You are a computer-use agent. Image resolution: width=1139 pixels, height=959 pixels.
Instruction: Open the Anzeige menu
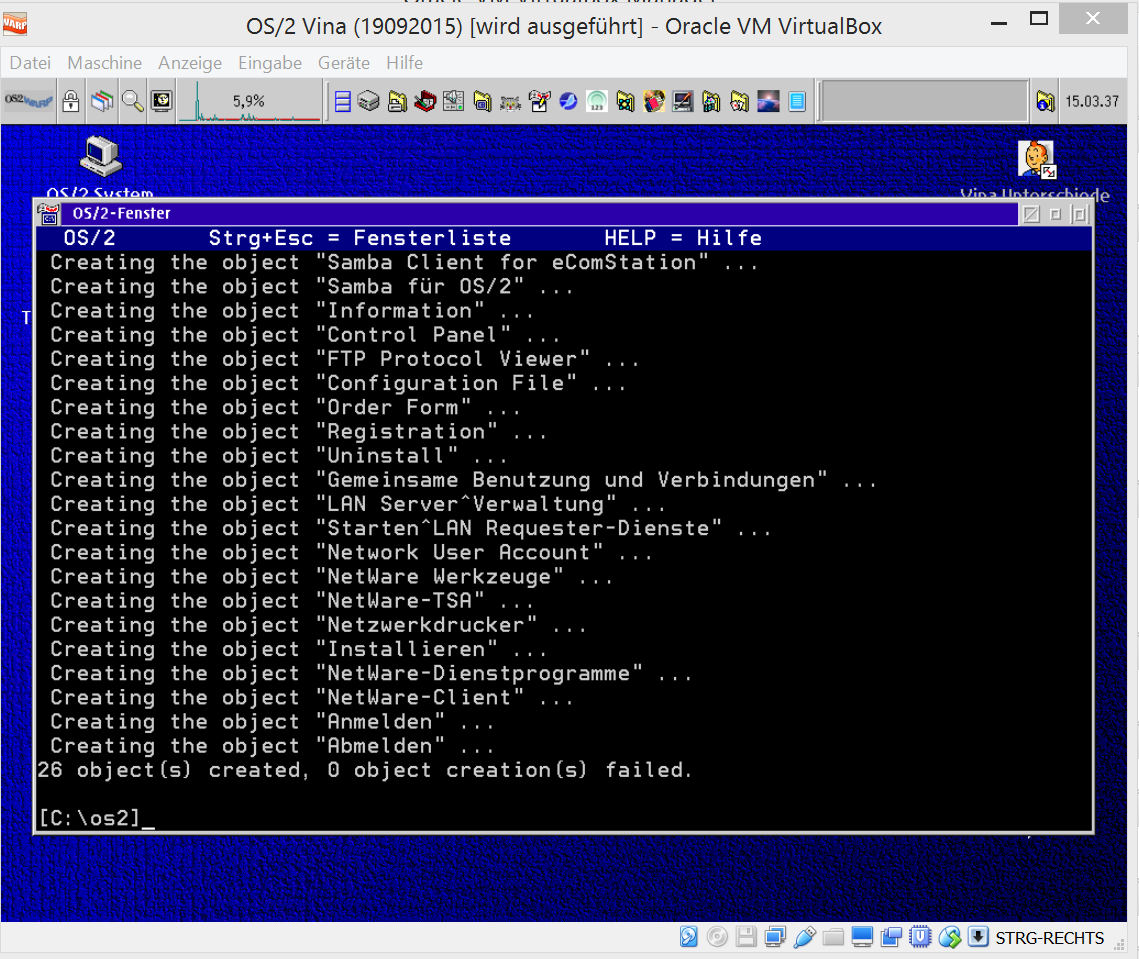point(190,63)
